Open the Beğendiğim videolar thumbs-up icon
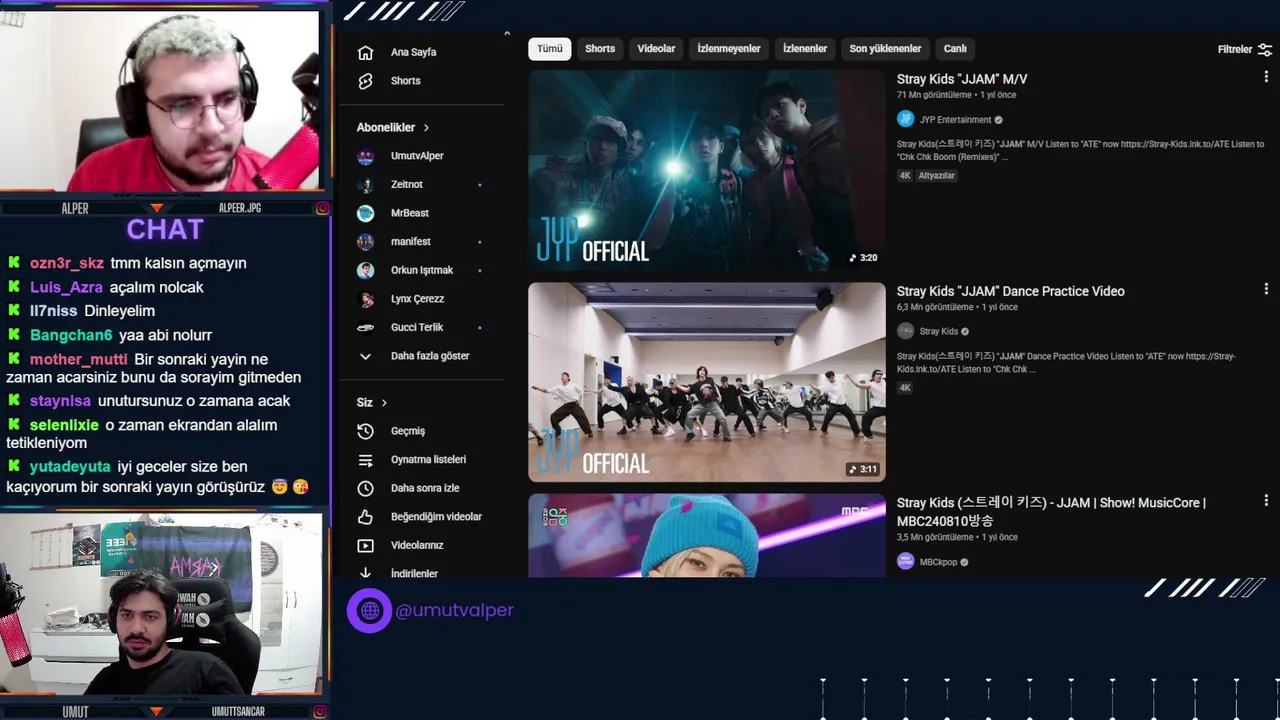The width and height of the screenshot is (1280, 720). (x=365, y=517)
